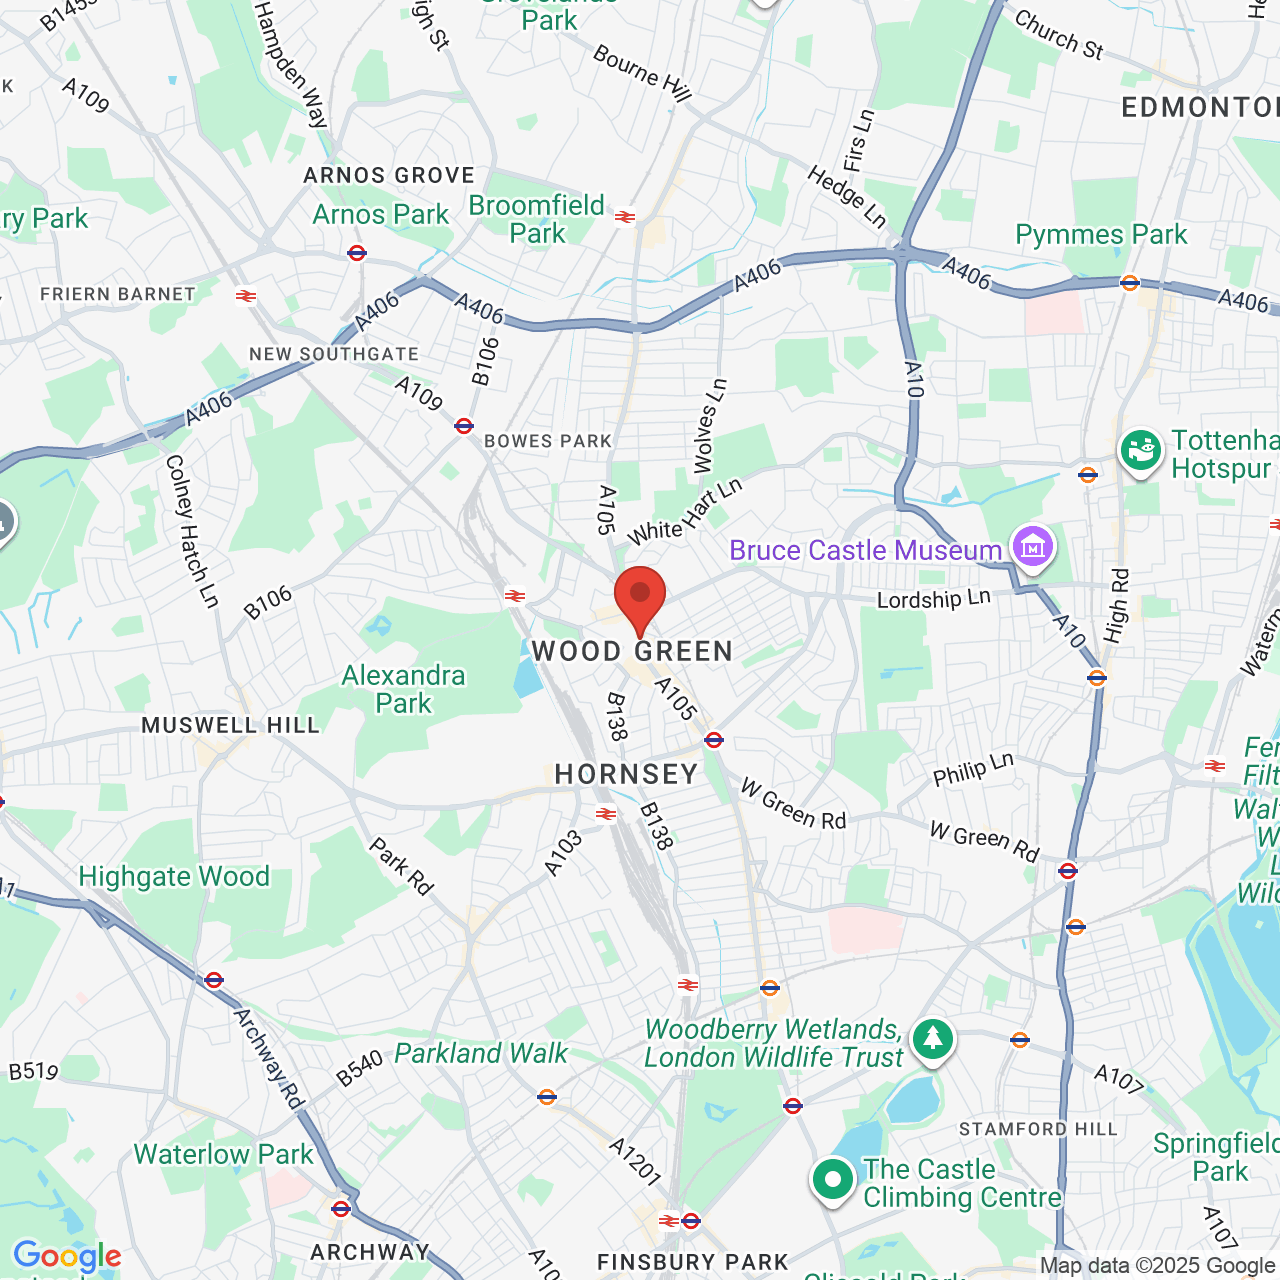The image size is (1280, 1280).
Task: Click the Map data ©2025 Google text
Action: click(x=1157, y=1266)
